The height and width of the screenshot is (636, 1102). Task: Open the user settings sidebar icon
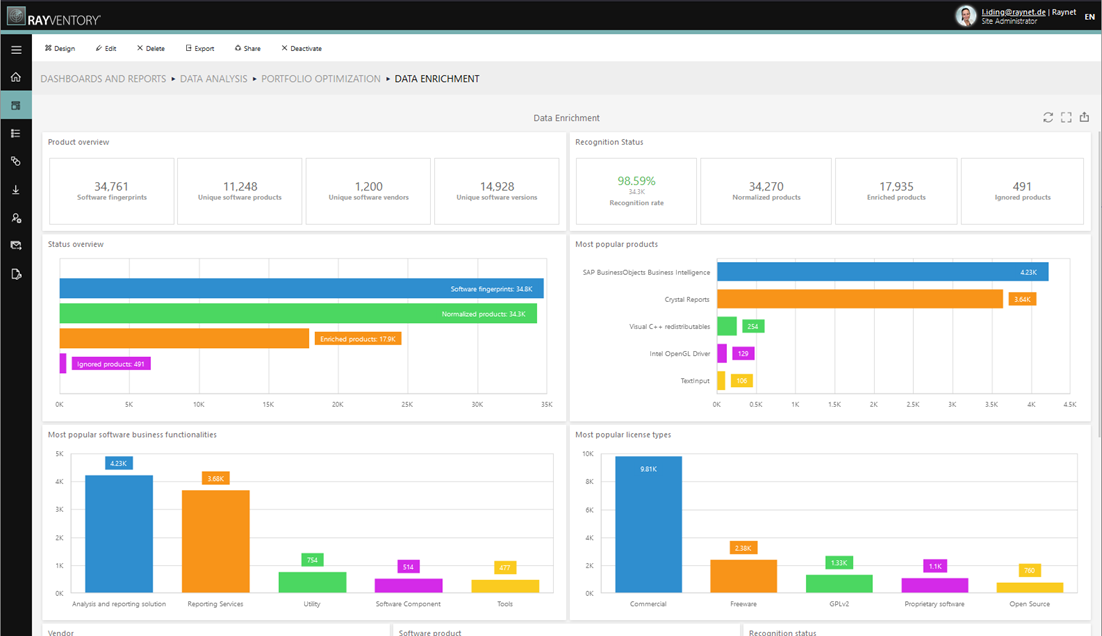(x=16, y=217)
